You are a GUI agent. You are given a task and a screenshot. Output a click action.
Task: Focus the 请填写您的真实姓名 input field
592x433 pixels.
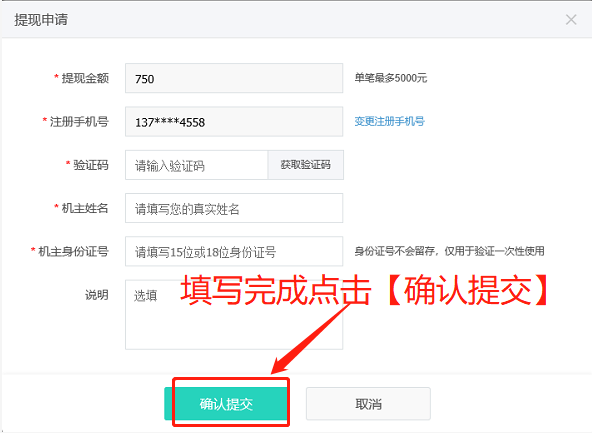tap(234, 208)
